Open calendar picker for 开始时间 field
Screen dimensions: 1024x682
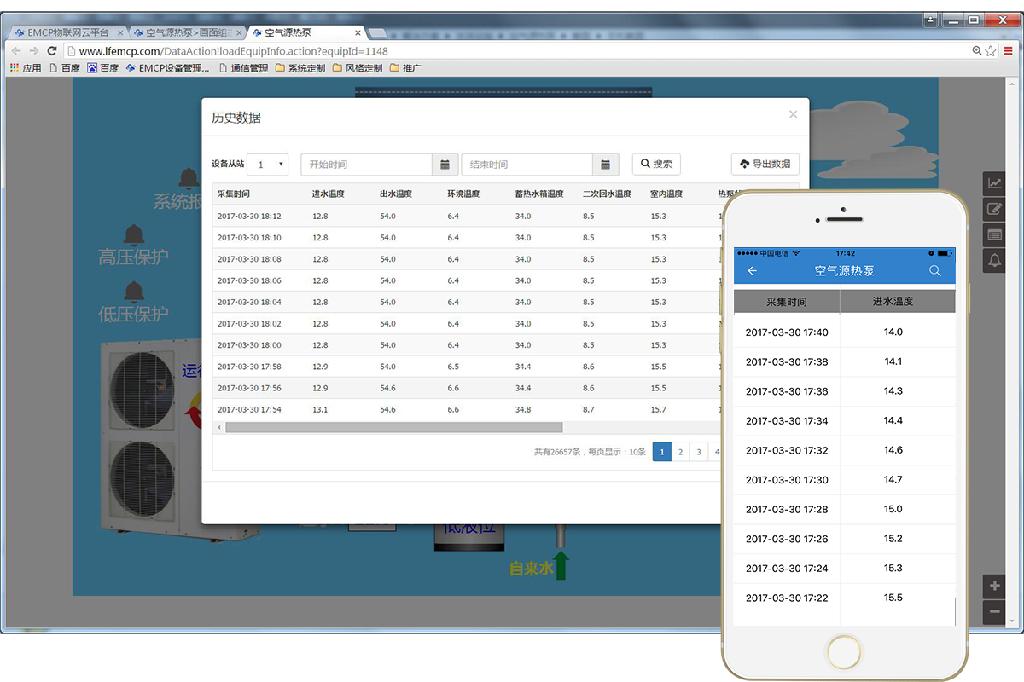pos(445,164)
